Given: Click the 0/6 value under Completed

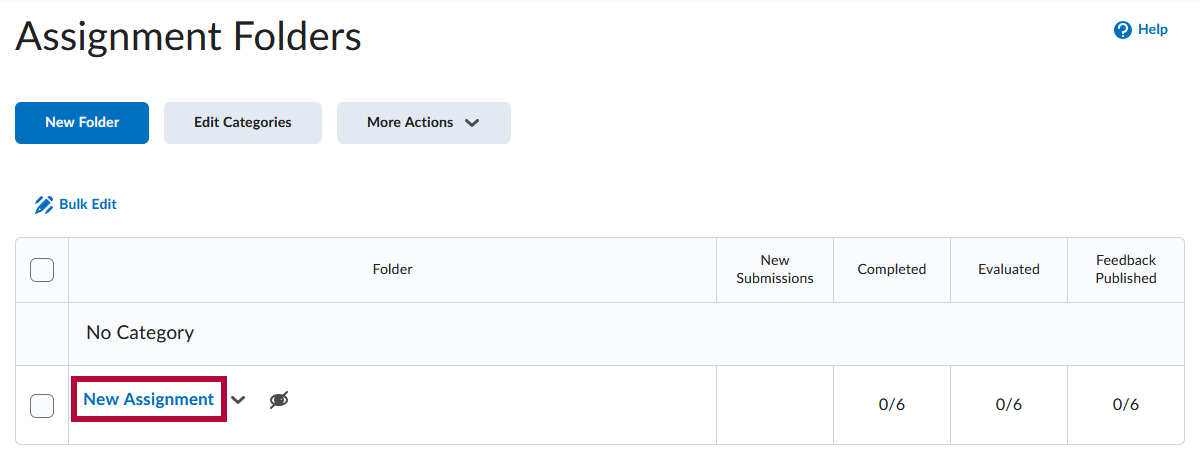Looking at the screenshot, I should click(892, 405).
